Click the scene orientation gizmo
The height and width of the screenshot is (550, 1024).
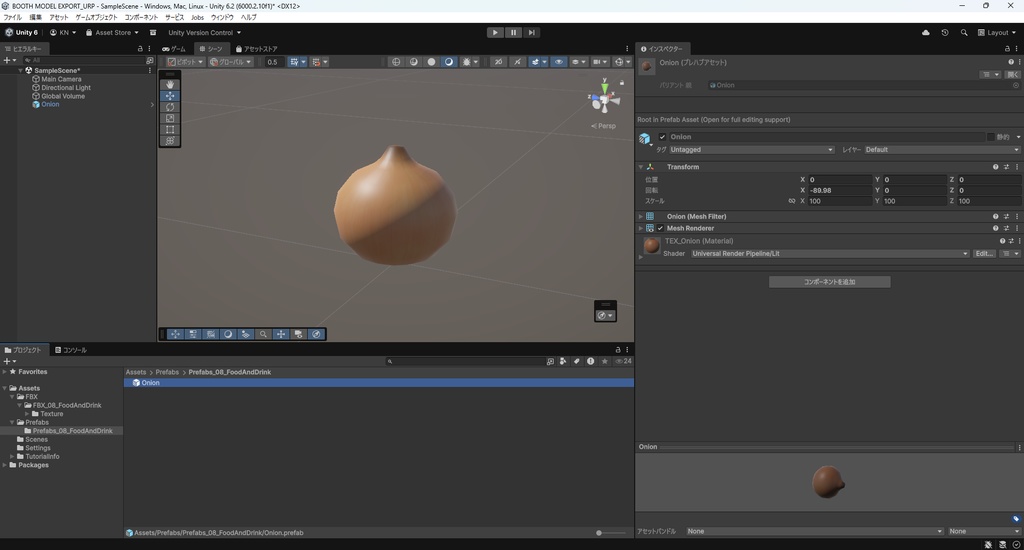[x=604, y=100]
